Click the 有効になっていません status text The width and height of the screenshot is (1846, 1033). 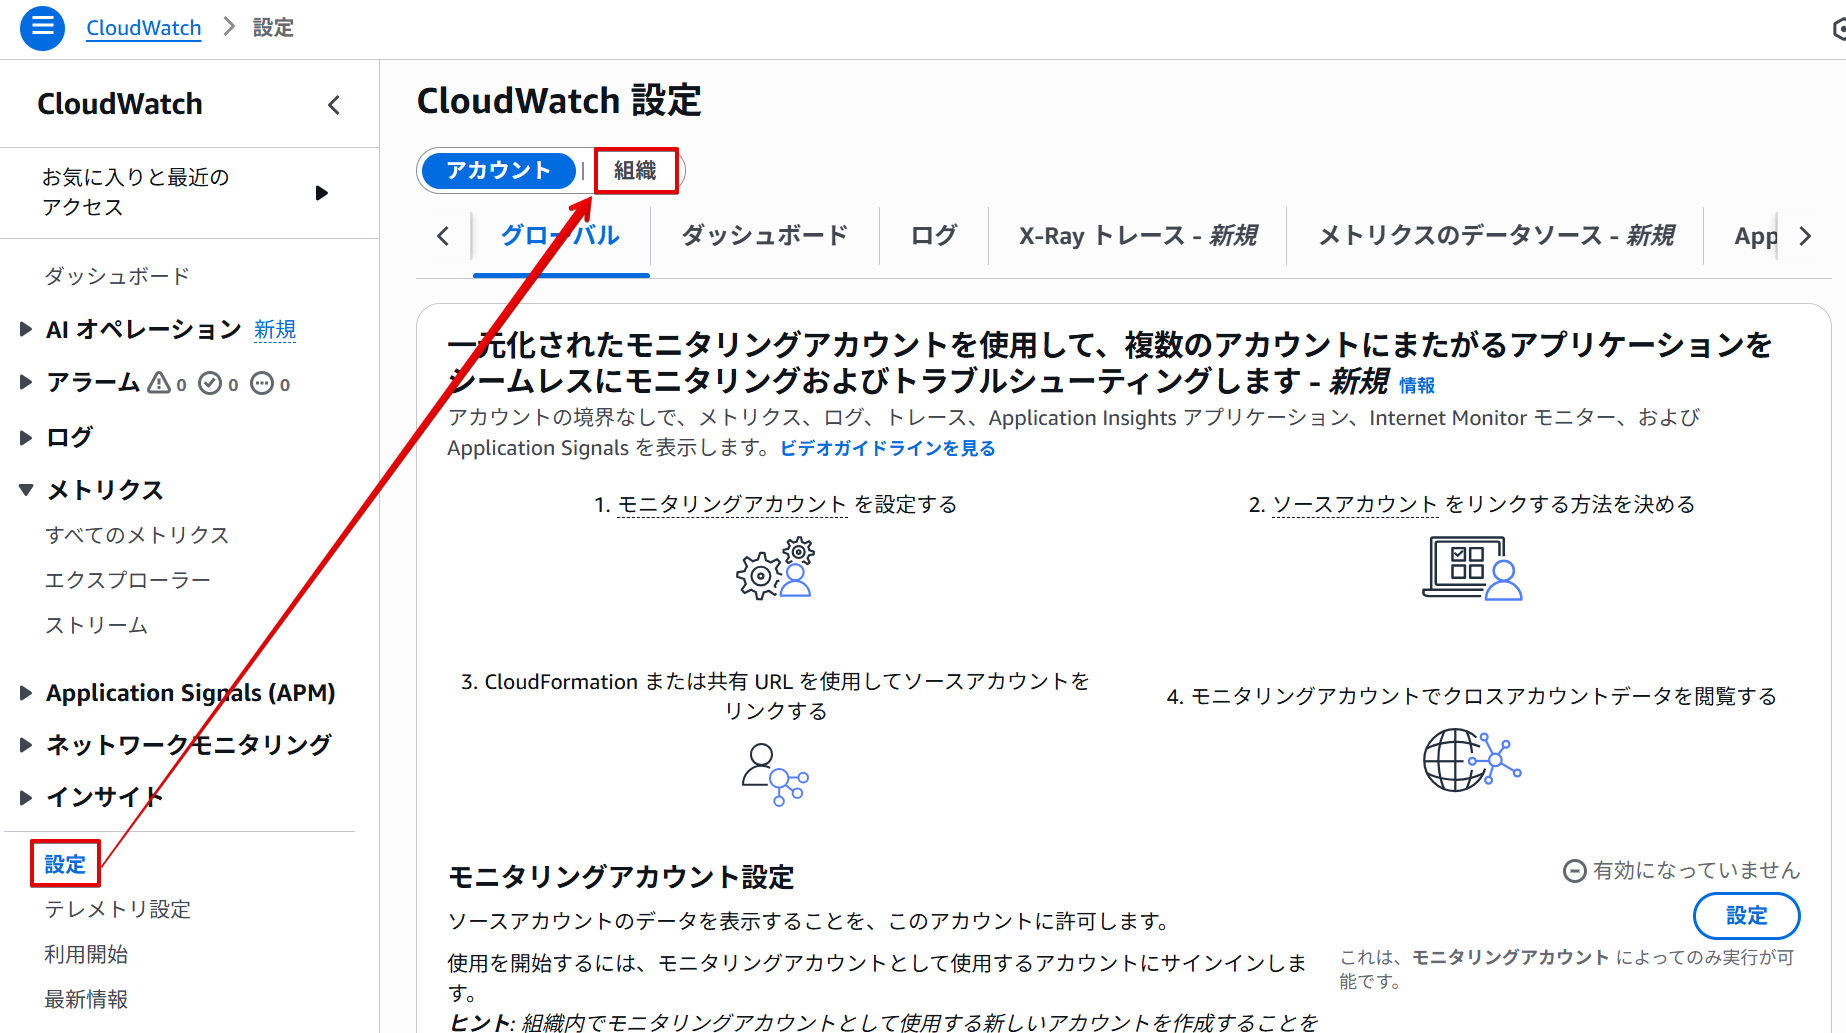tap(1696, 871)
